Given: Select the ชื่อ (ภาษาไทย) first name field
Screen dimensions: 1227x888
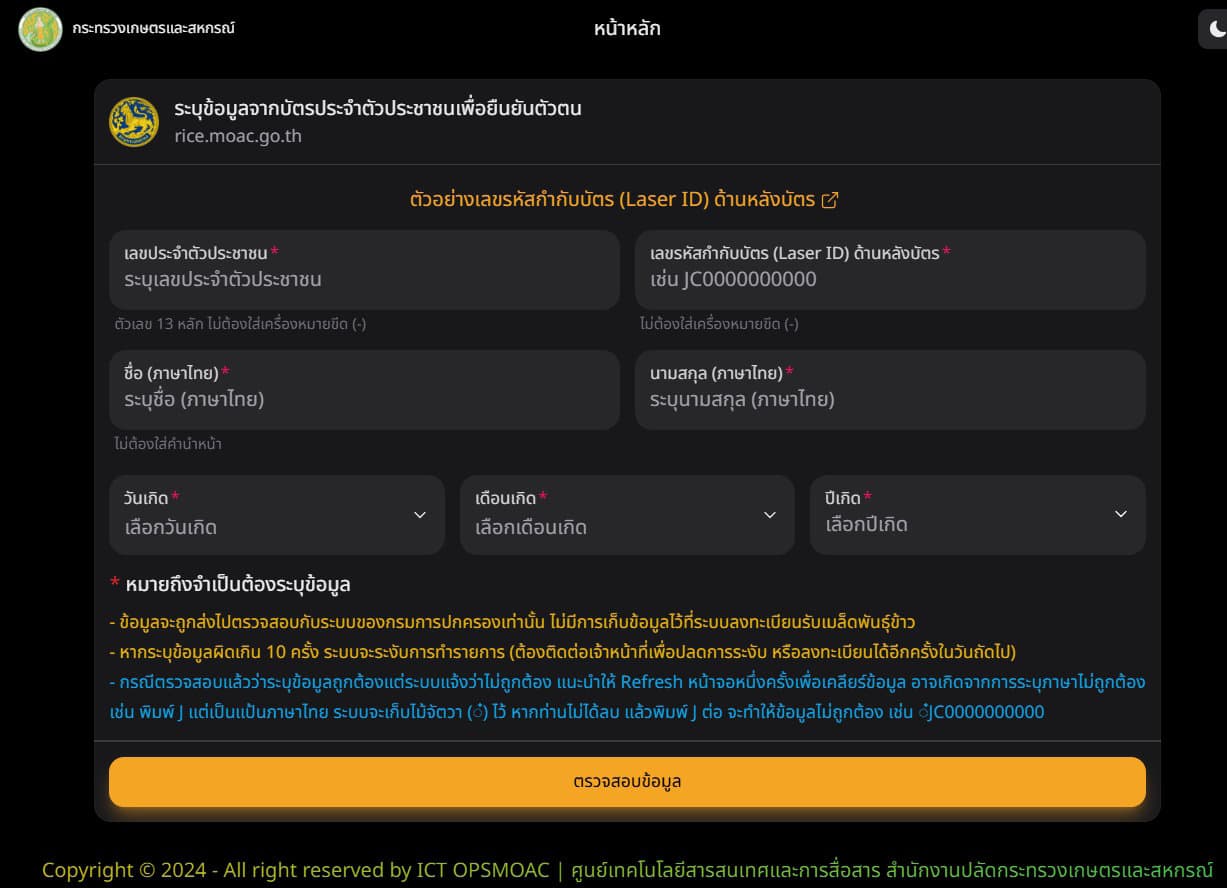Looking at the screenshot, I should (x=364, y=399).
